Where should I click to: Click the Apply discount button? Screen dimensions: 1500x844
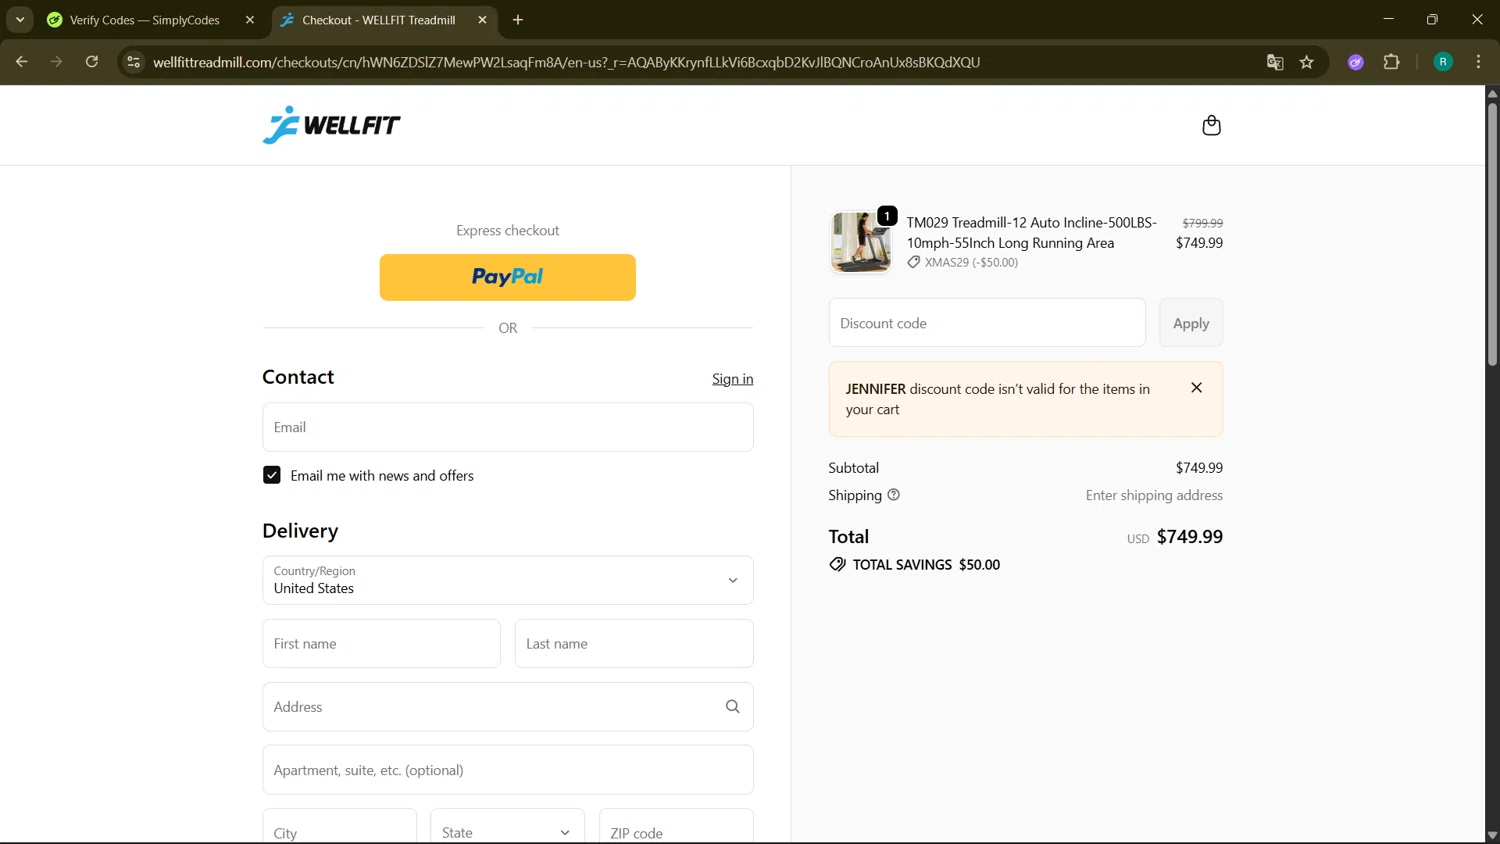[x=1191, y=323]
